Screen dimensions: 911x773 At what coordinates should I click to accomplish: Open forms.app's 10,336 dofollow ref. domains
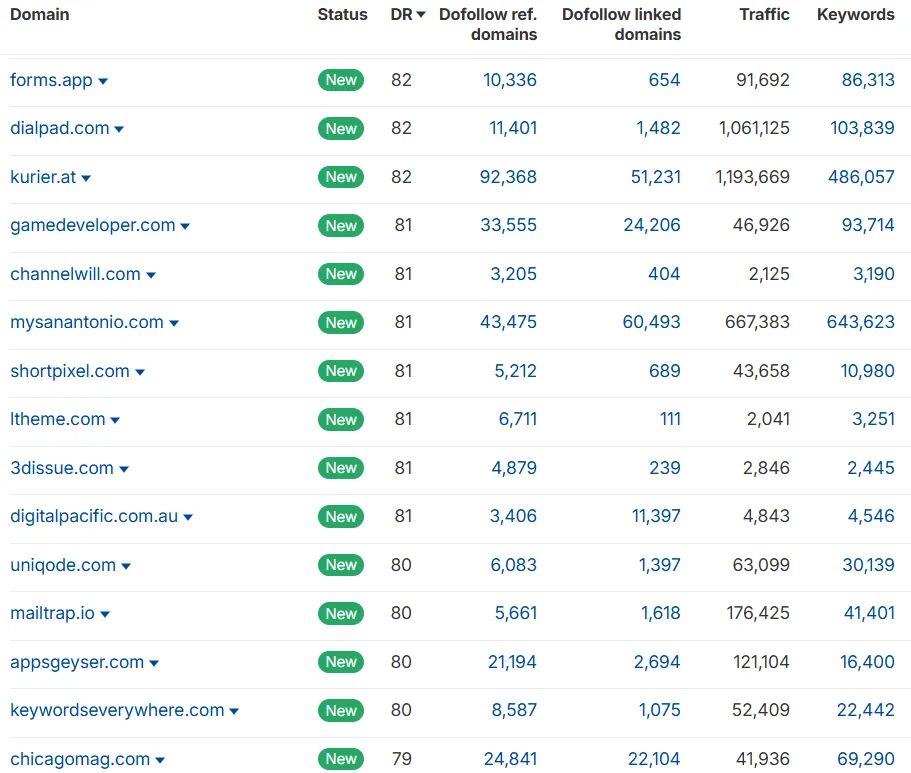point(510,80)
